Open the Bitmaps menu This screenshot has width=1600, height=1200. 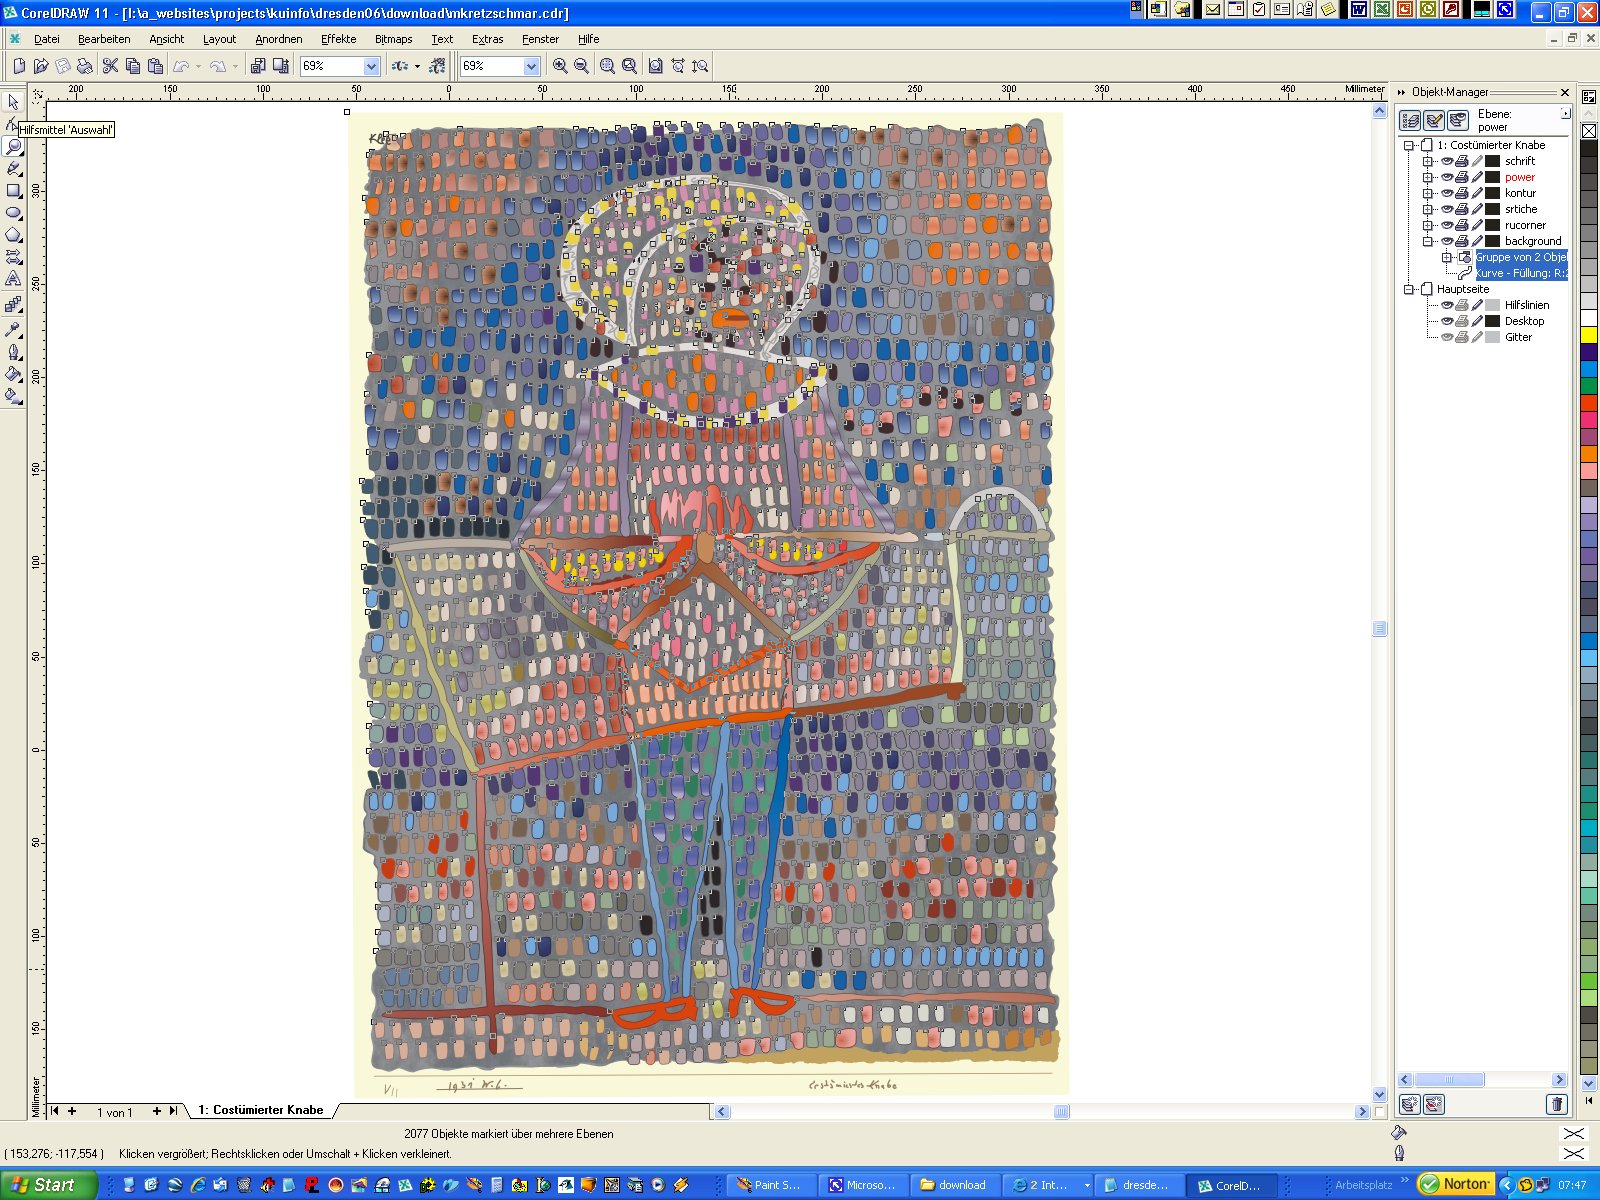pyautogui.click(x=393, y=39)
